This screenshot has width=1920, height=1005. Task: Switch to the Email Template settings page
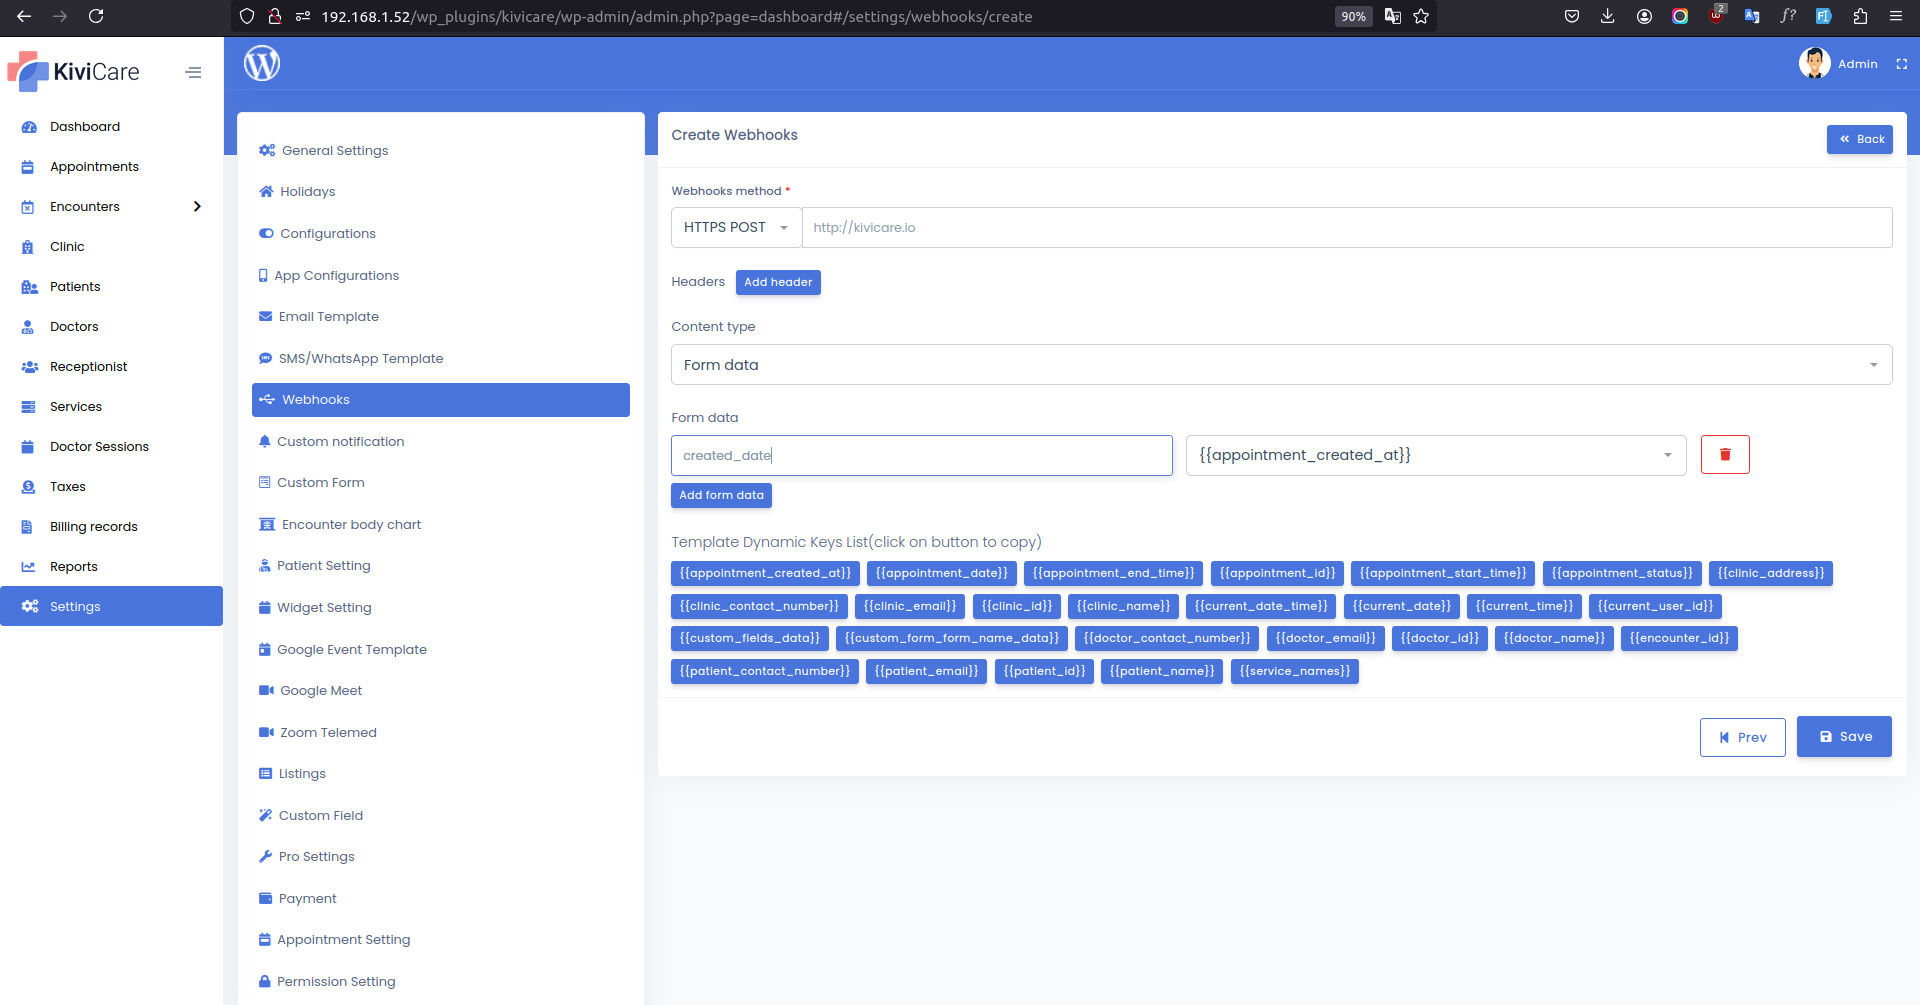pyautogui.click(x=329, y=316)
